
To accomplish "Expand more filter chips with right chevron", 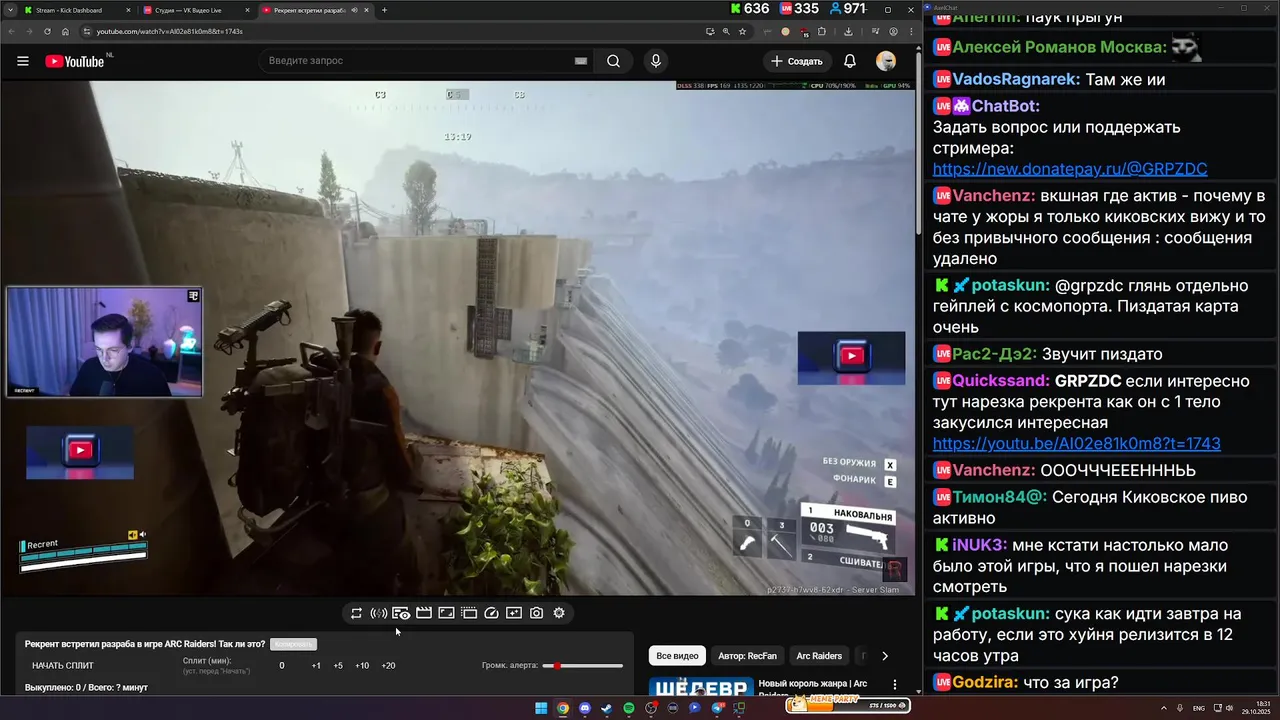I will (884, 656).
